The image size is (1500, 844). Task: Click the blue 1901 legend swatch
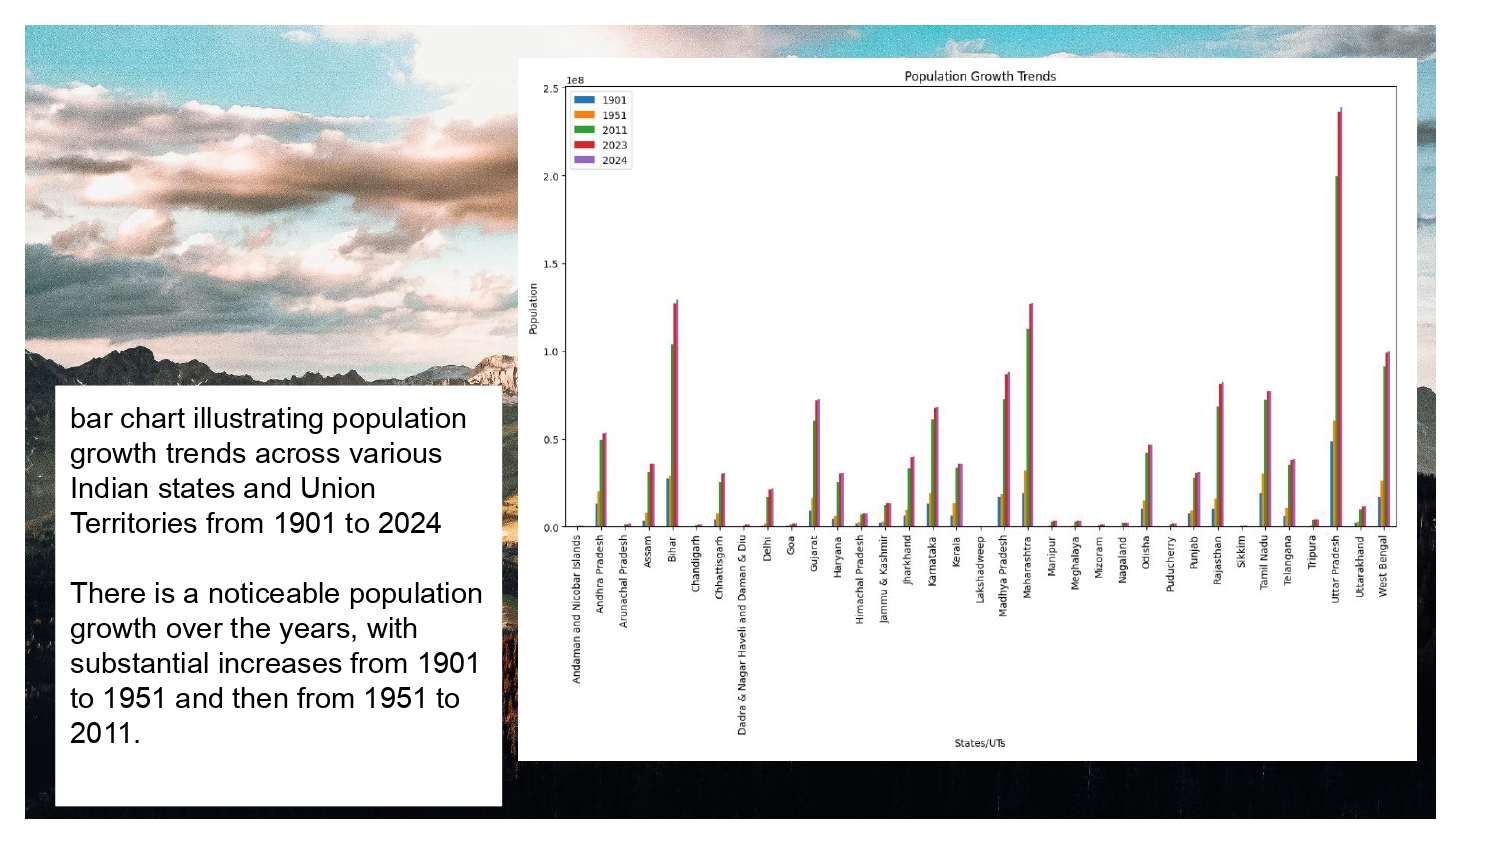[584, 100]
